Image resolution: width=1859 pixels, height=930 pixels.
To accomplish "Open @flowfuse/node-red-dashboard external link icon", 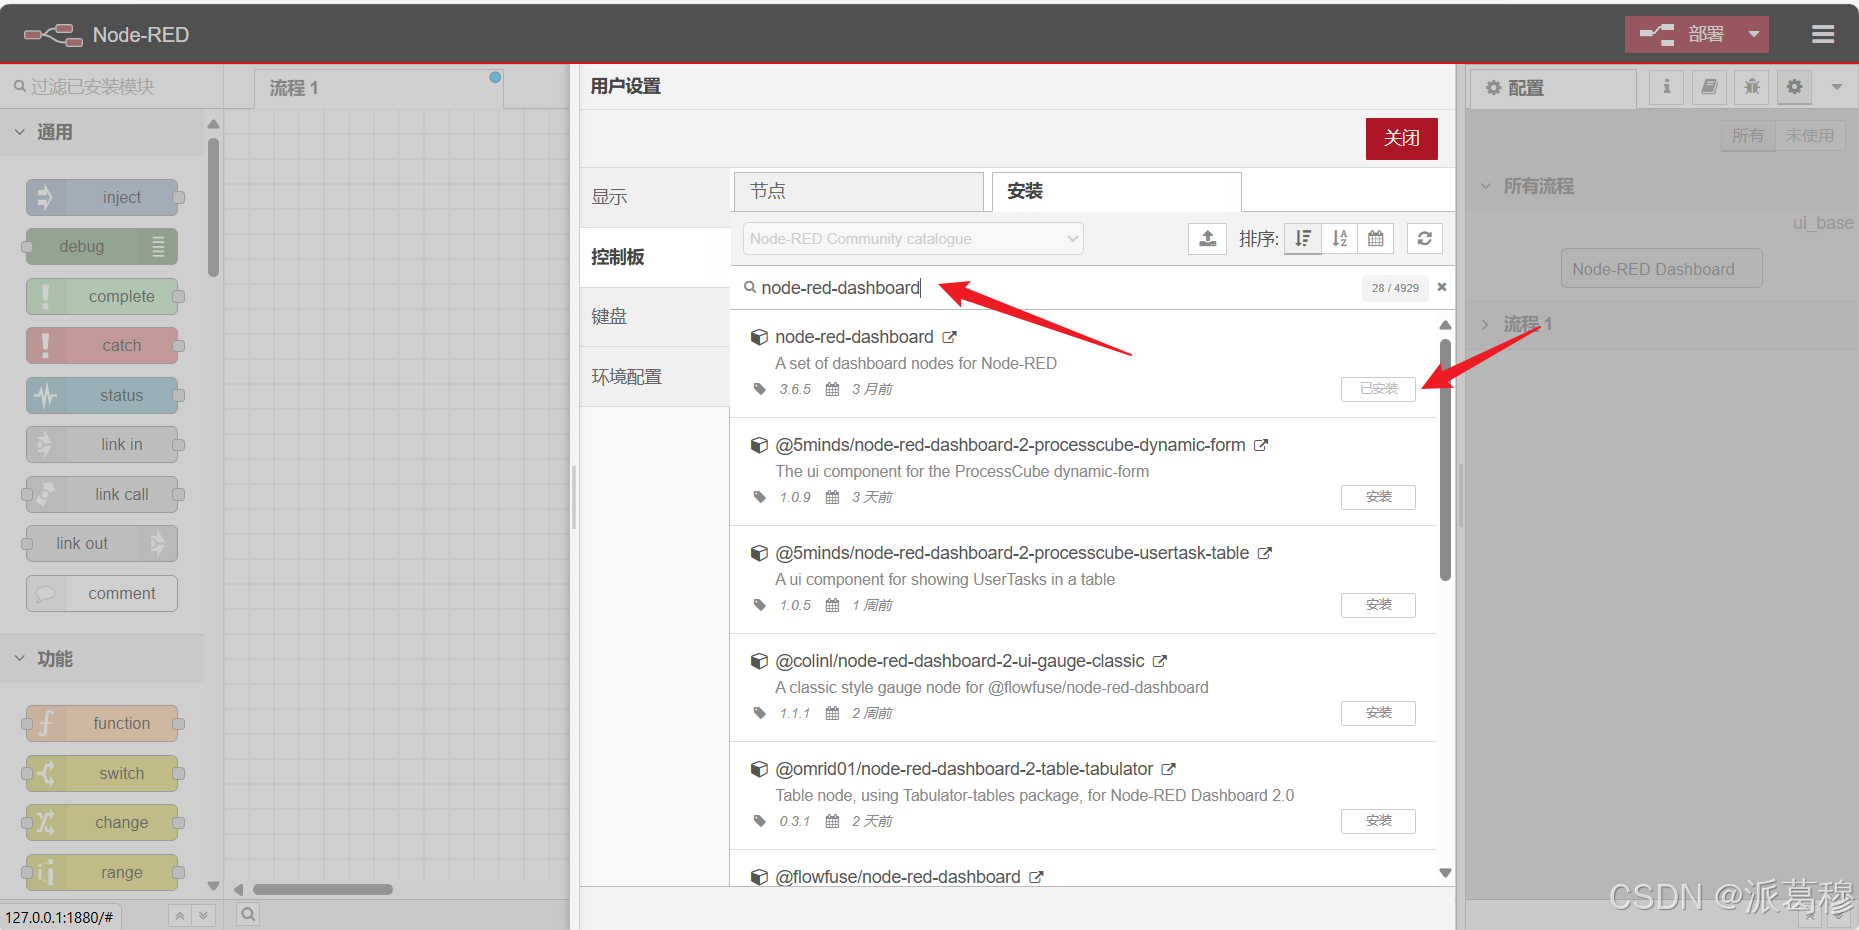I will coord(1036,878).
